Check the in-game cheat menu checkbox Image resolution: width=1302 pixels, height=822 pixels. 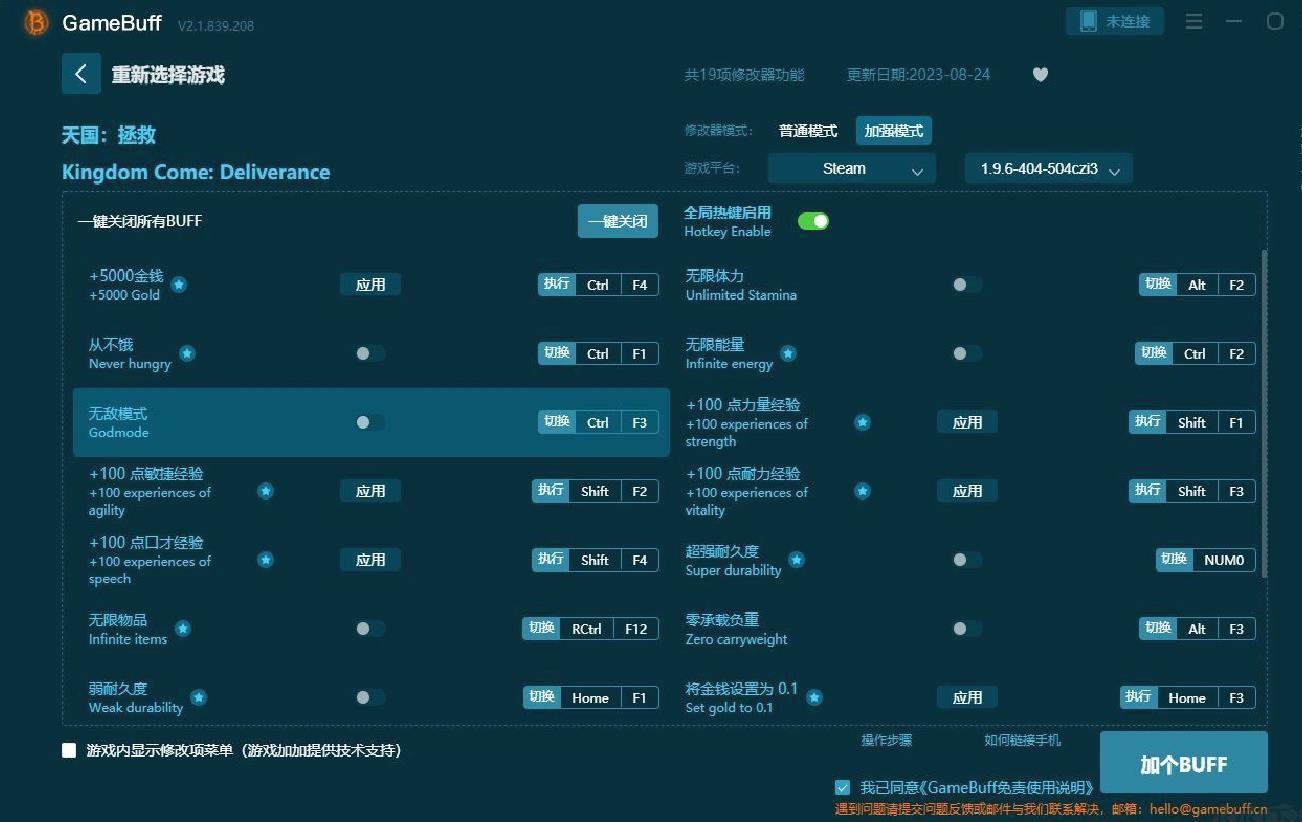[69, 750]
